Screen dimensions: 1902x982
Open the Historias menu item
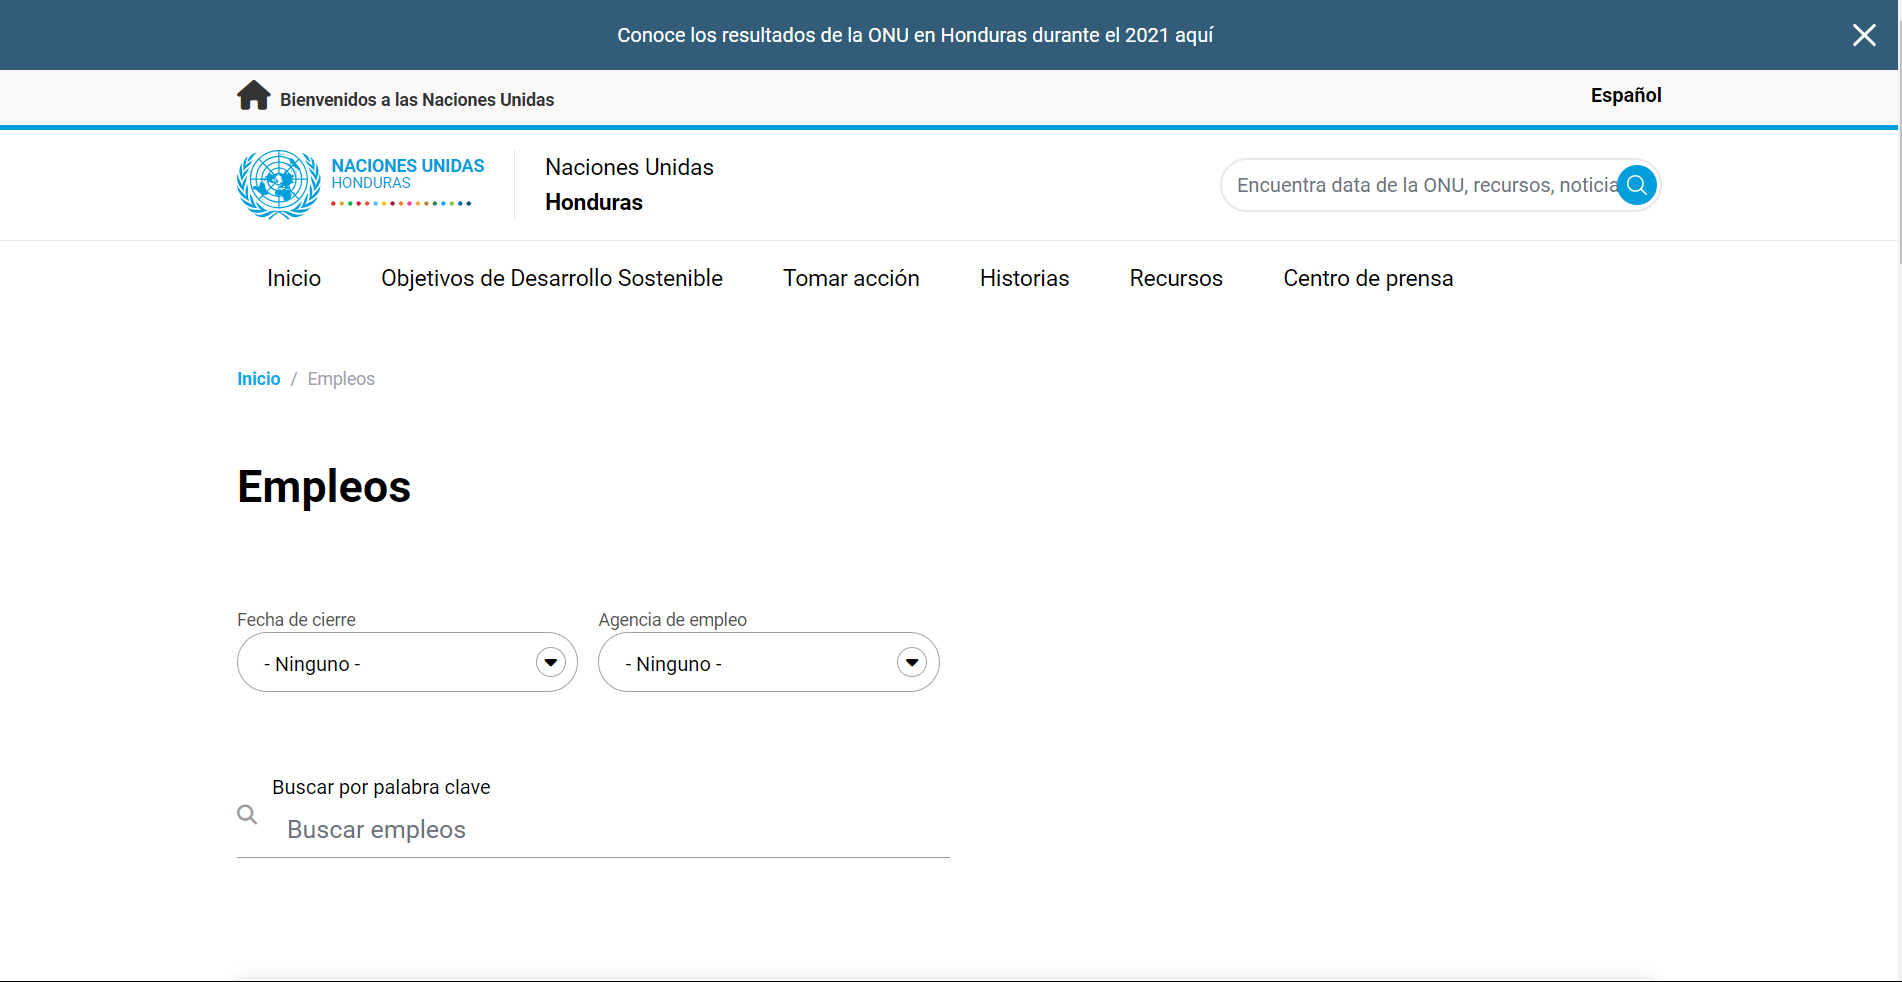point(1024,279)
